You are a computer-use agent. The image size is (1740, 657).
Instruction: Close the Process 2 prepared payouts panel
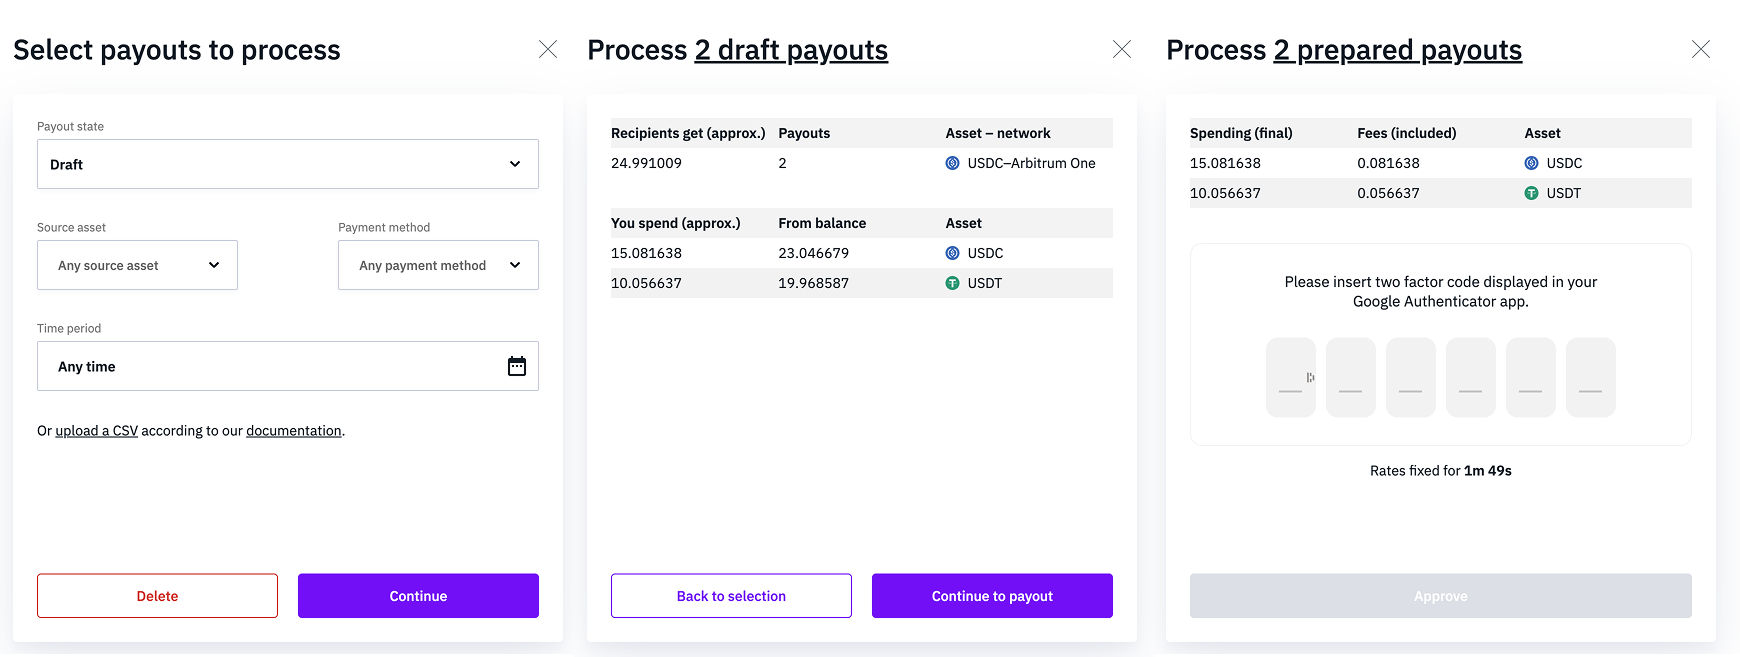(x=1701, y=49)
